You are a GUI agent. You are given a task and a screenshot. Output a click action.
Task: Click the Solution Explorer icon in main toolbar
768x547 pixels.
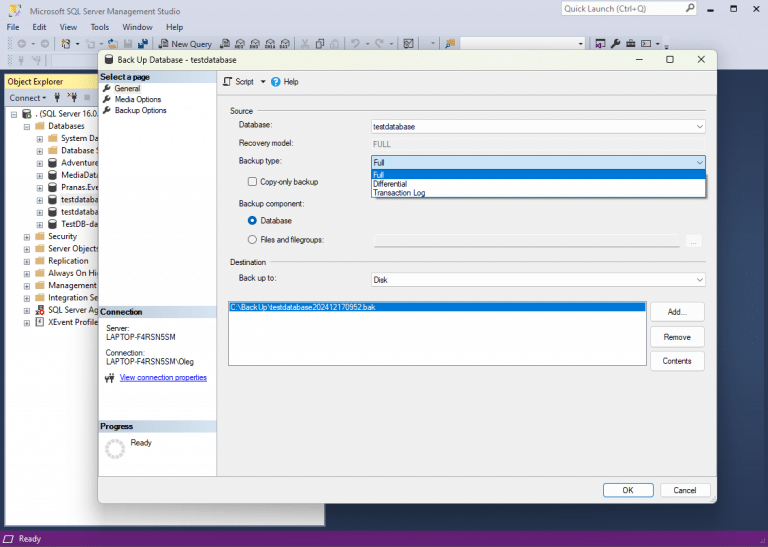pyautogui.click(x=600, y=44)
